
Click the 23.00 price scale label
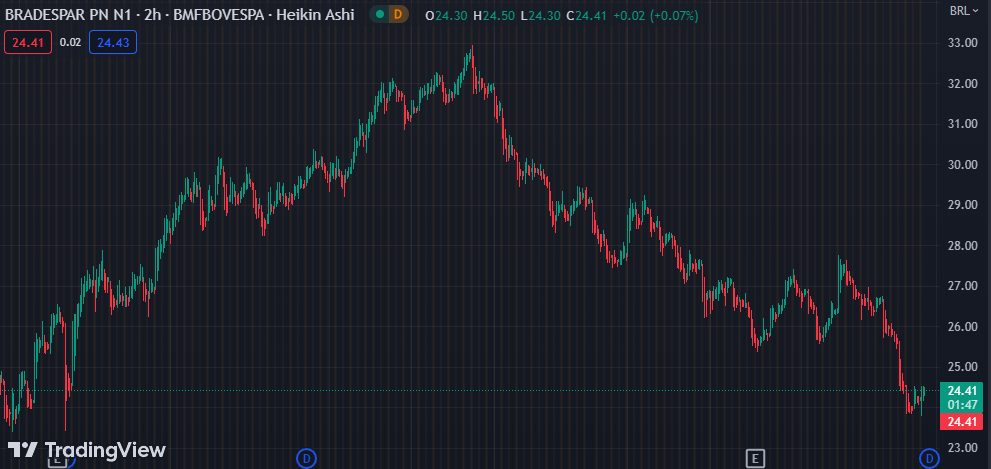963,448
